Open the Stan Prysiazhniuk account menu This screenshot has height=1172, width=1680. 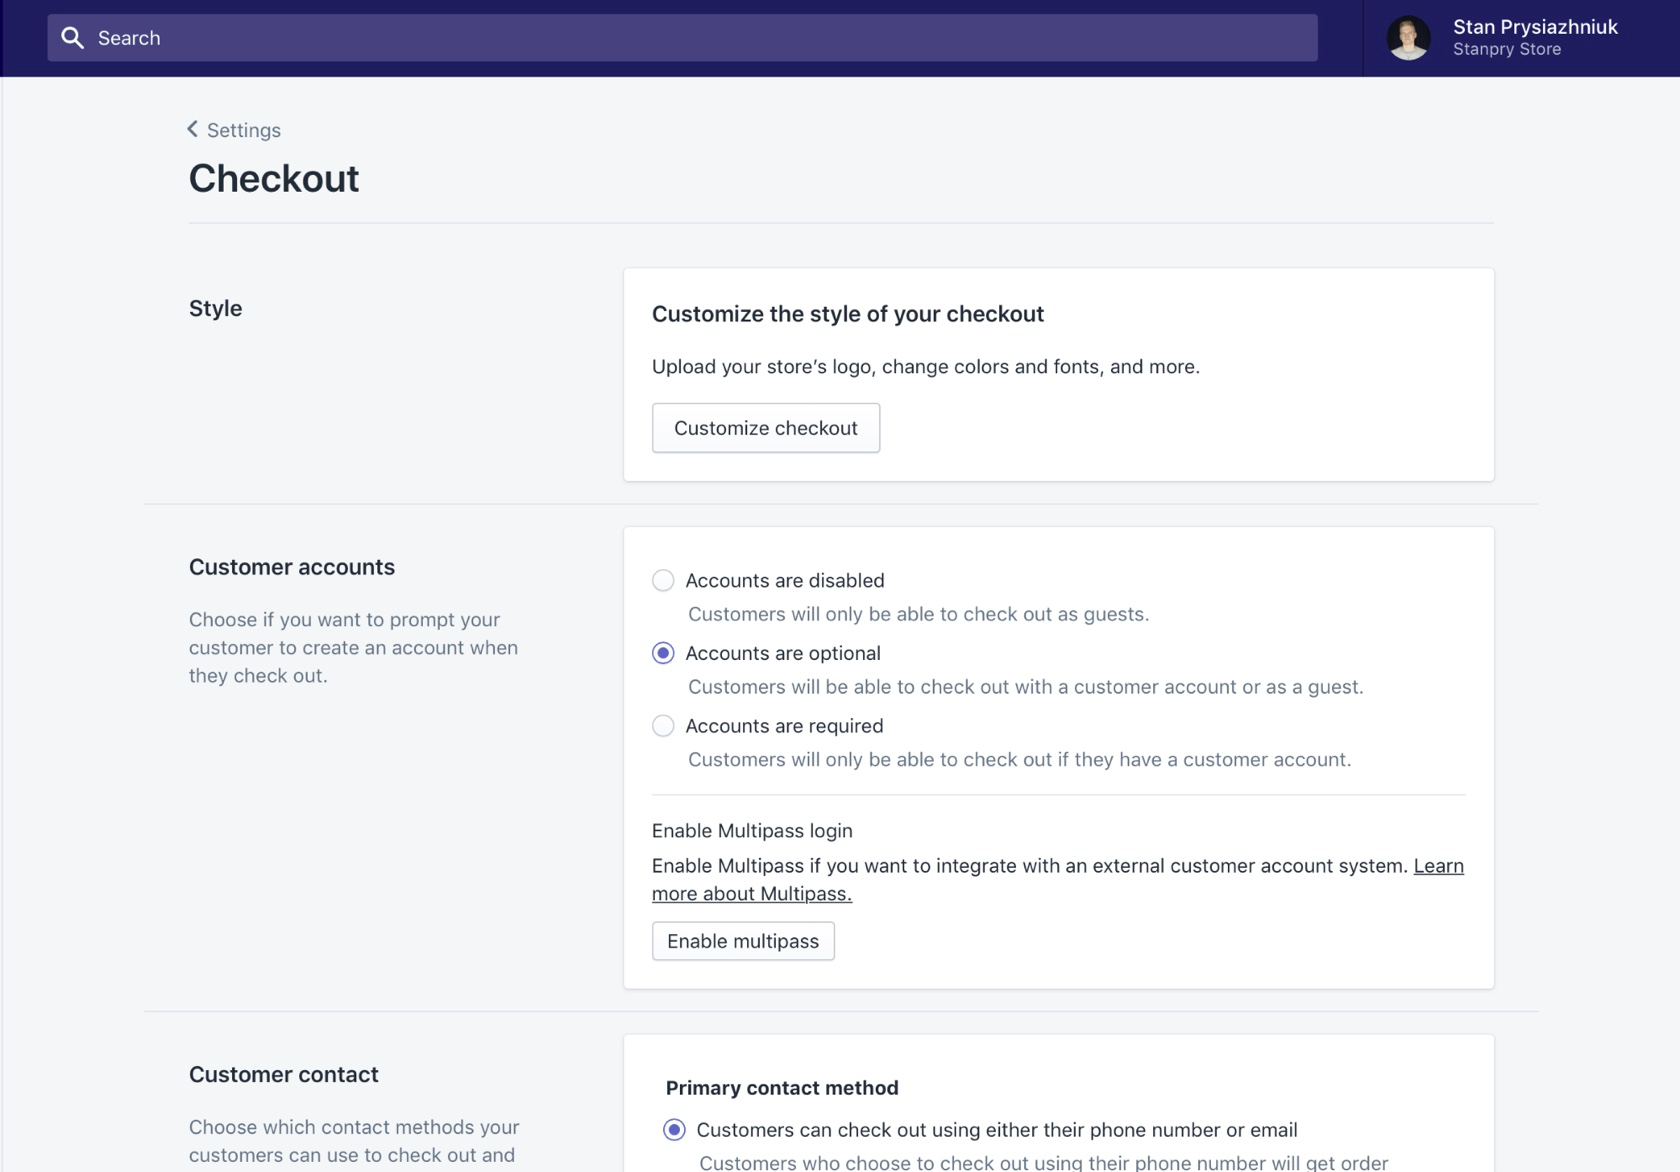[x=1521, y=38]
